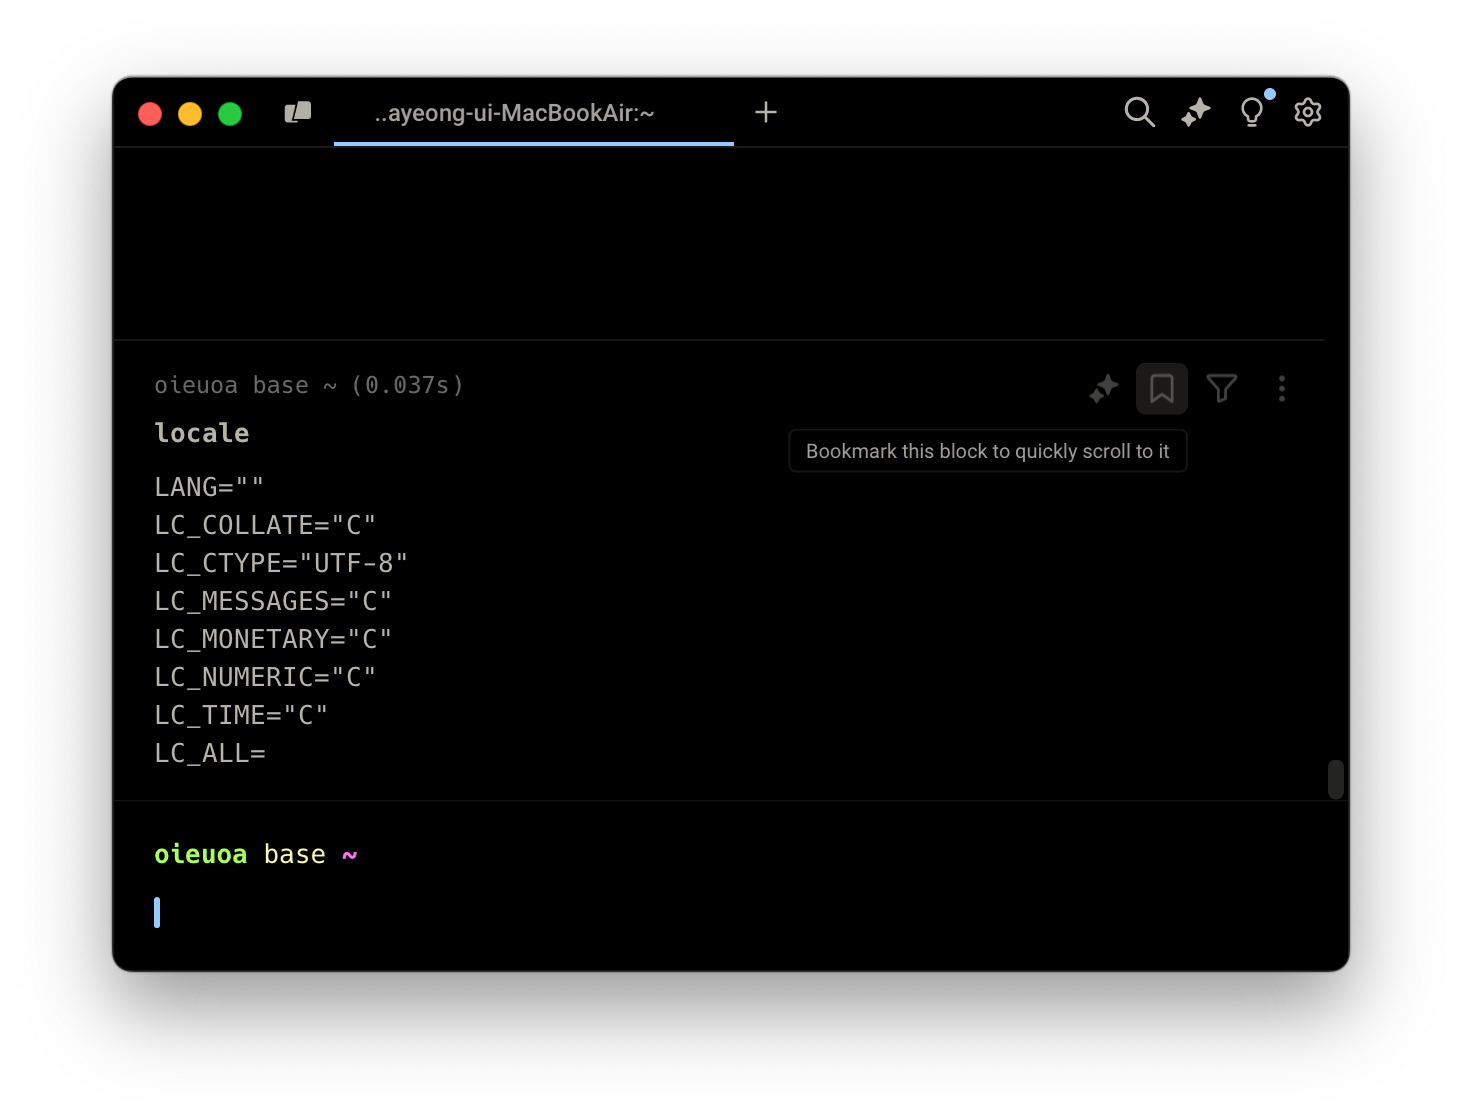
Task: Open the search icon in the title bar
Action: [1139, 112]
